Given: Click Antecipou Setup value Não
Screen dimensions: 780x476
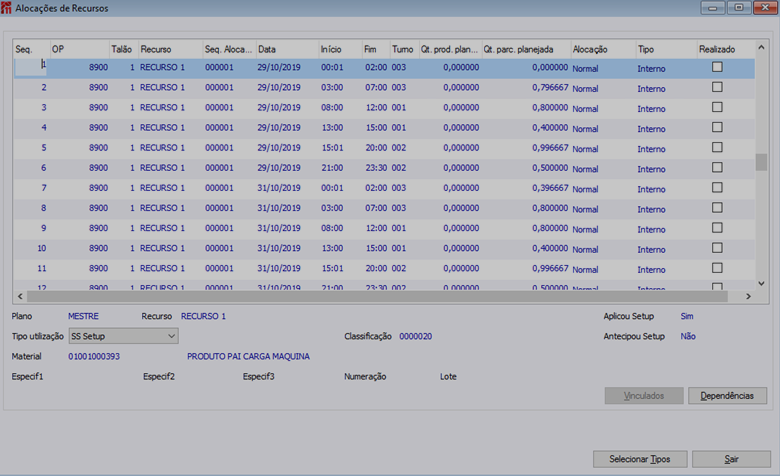Looking at the screenshot, I should click(688, 336).
